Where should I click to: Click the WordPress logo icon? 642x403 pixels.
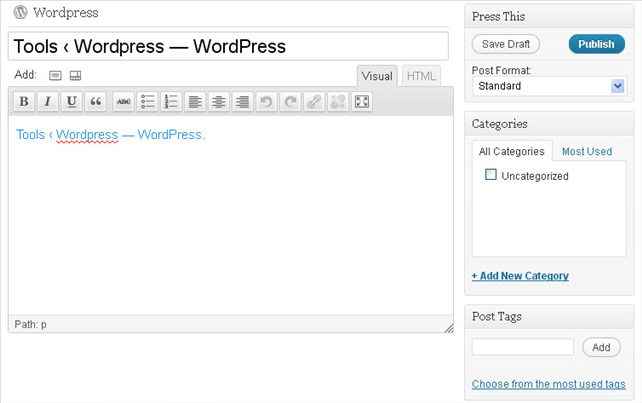coord(20,12)
